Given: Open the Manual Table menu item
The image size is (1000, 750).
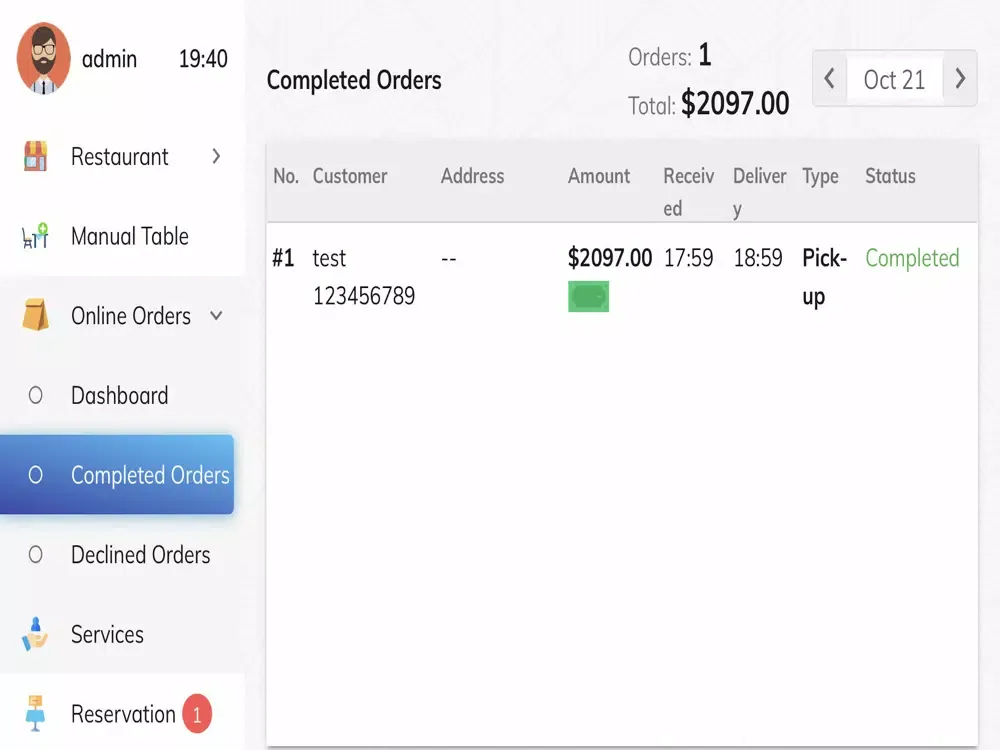Looking at the screenshot, I should (129, 237).
